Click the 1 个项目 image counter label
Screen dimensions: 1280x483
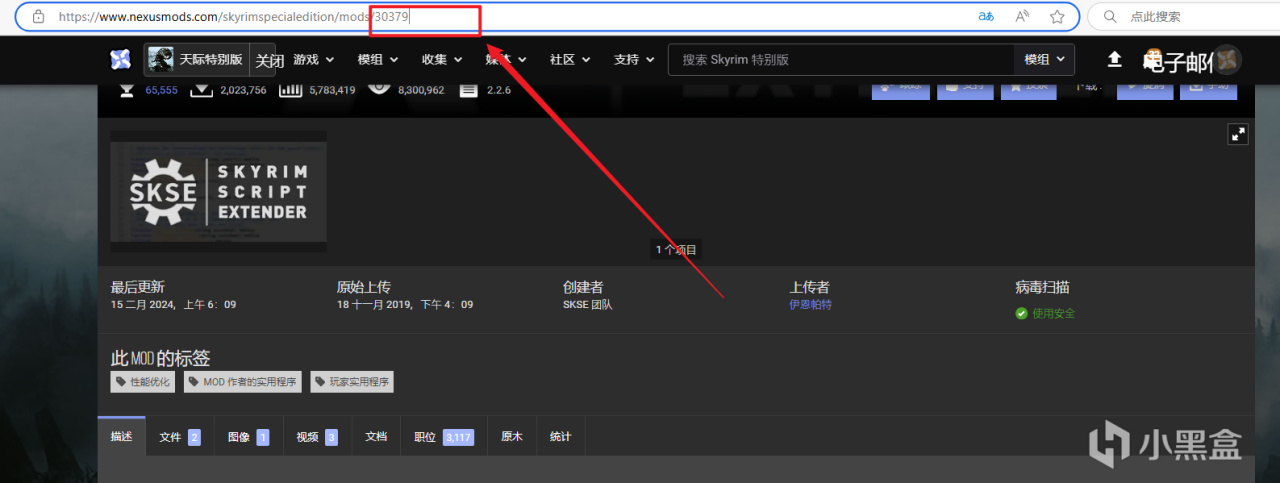pos(677,250)
